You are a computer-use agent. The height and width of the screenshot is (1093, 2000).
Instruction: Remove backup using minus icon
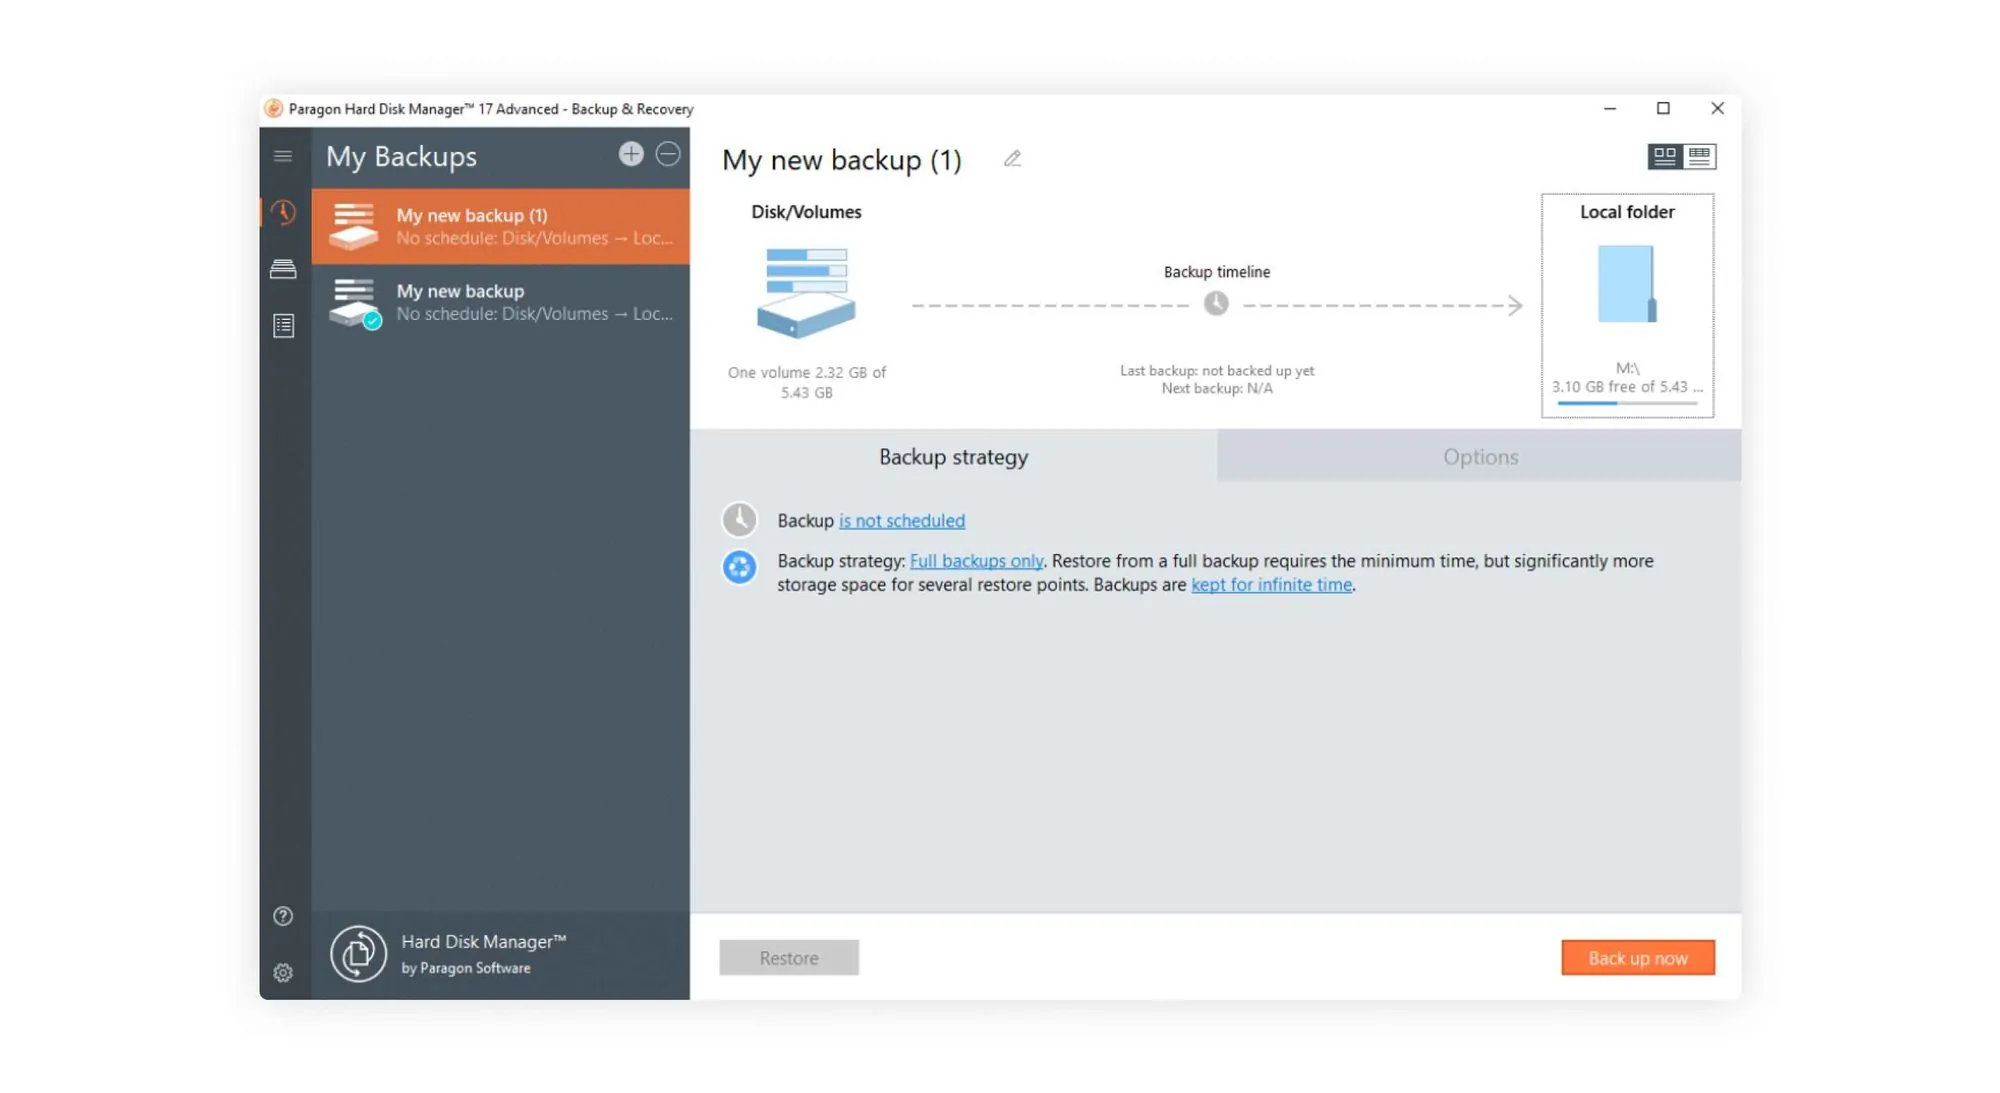[x=668, y=154]
